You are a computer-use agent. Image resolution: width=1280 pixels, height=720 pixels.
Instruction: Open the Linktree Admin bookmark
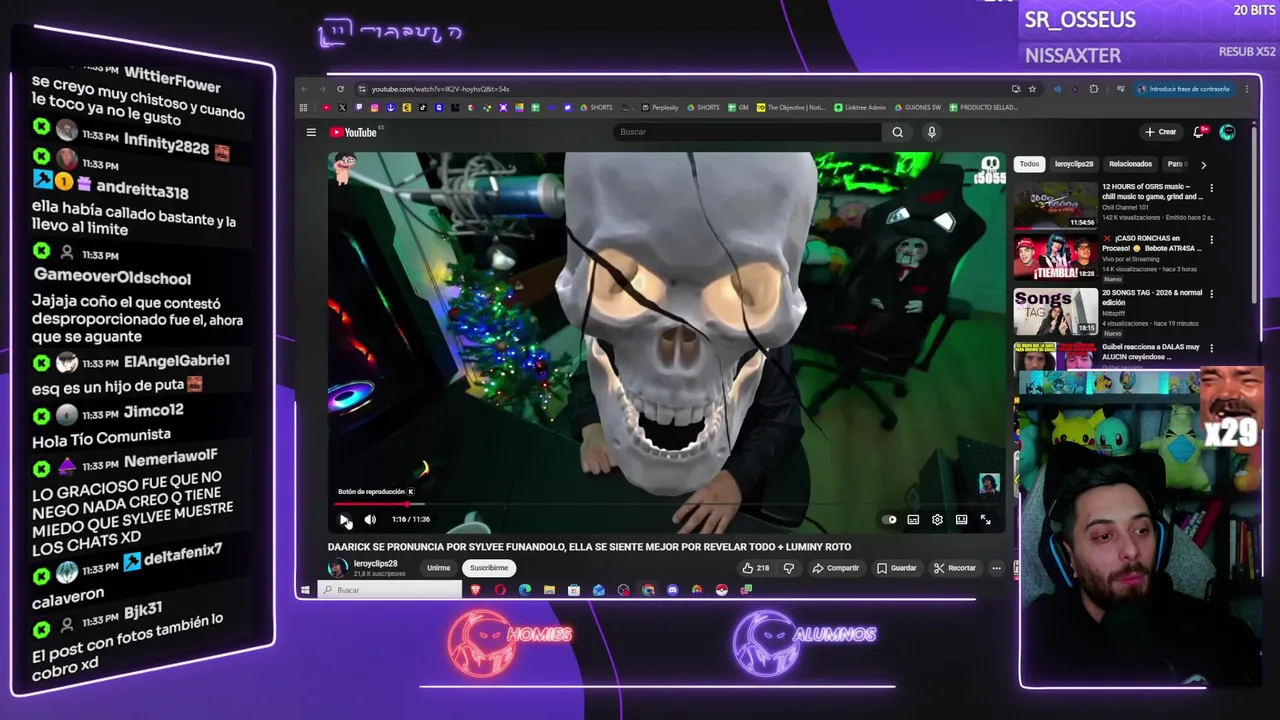pos(860,107)
